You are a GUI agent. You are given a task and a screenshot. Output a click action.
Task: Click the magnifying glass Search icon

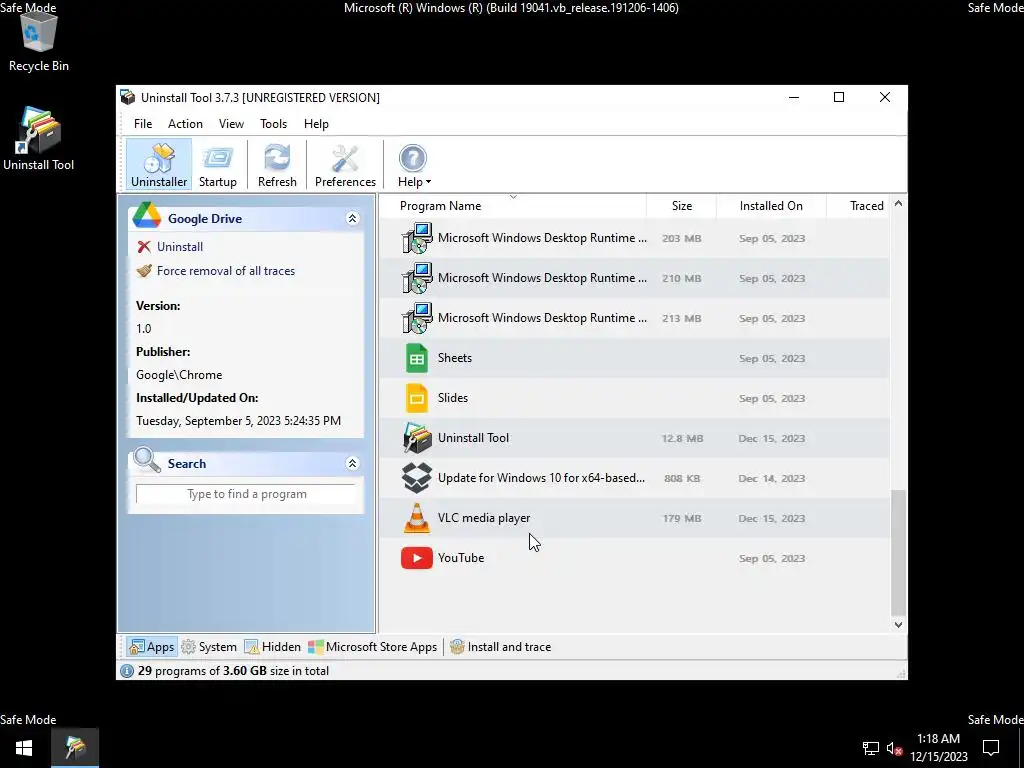coord(147,461)
